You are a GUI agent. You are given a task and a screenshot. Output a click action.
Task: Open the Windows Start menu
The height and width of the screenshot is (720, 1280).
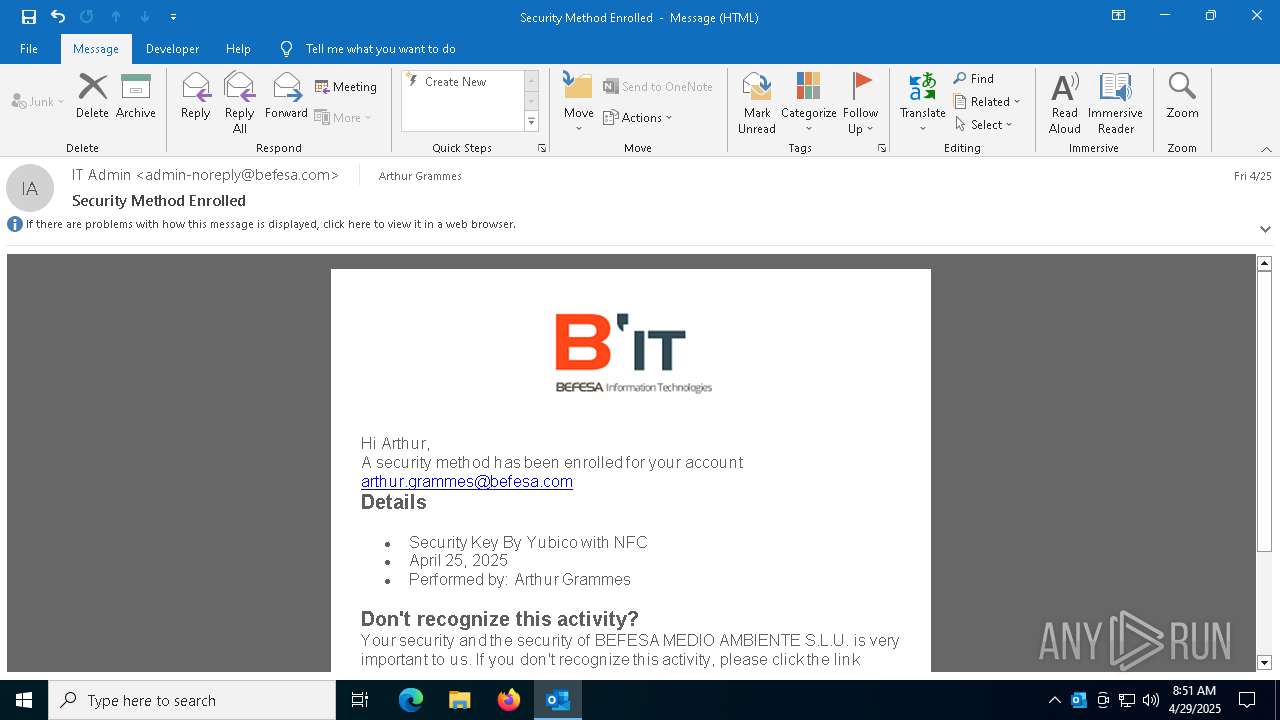24,700
